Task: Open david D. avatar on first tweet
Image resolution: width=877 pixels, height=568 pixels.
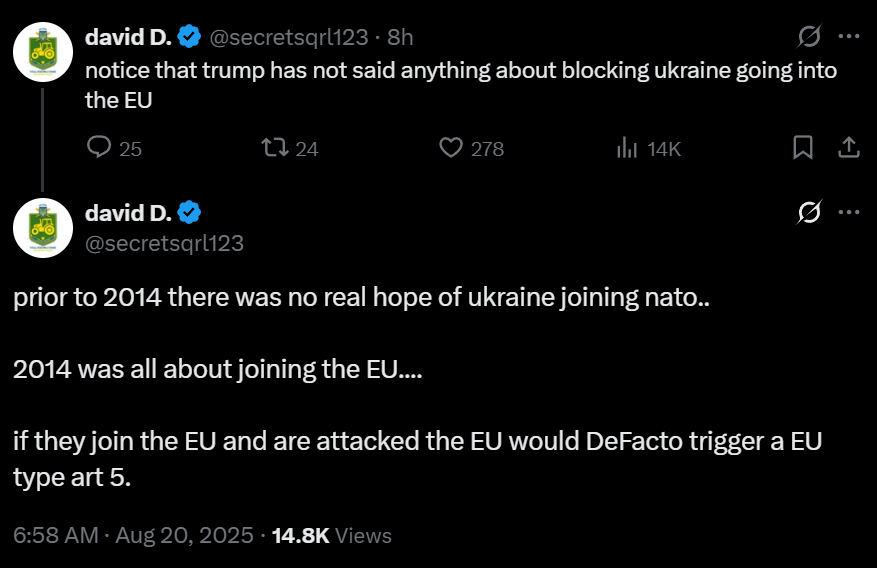Action: pyautogui.click(x=43, y=52)
